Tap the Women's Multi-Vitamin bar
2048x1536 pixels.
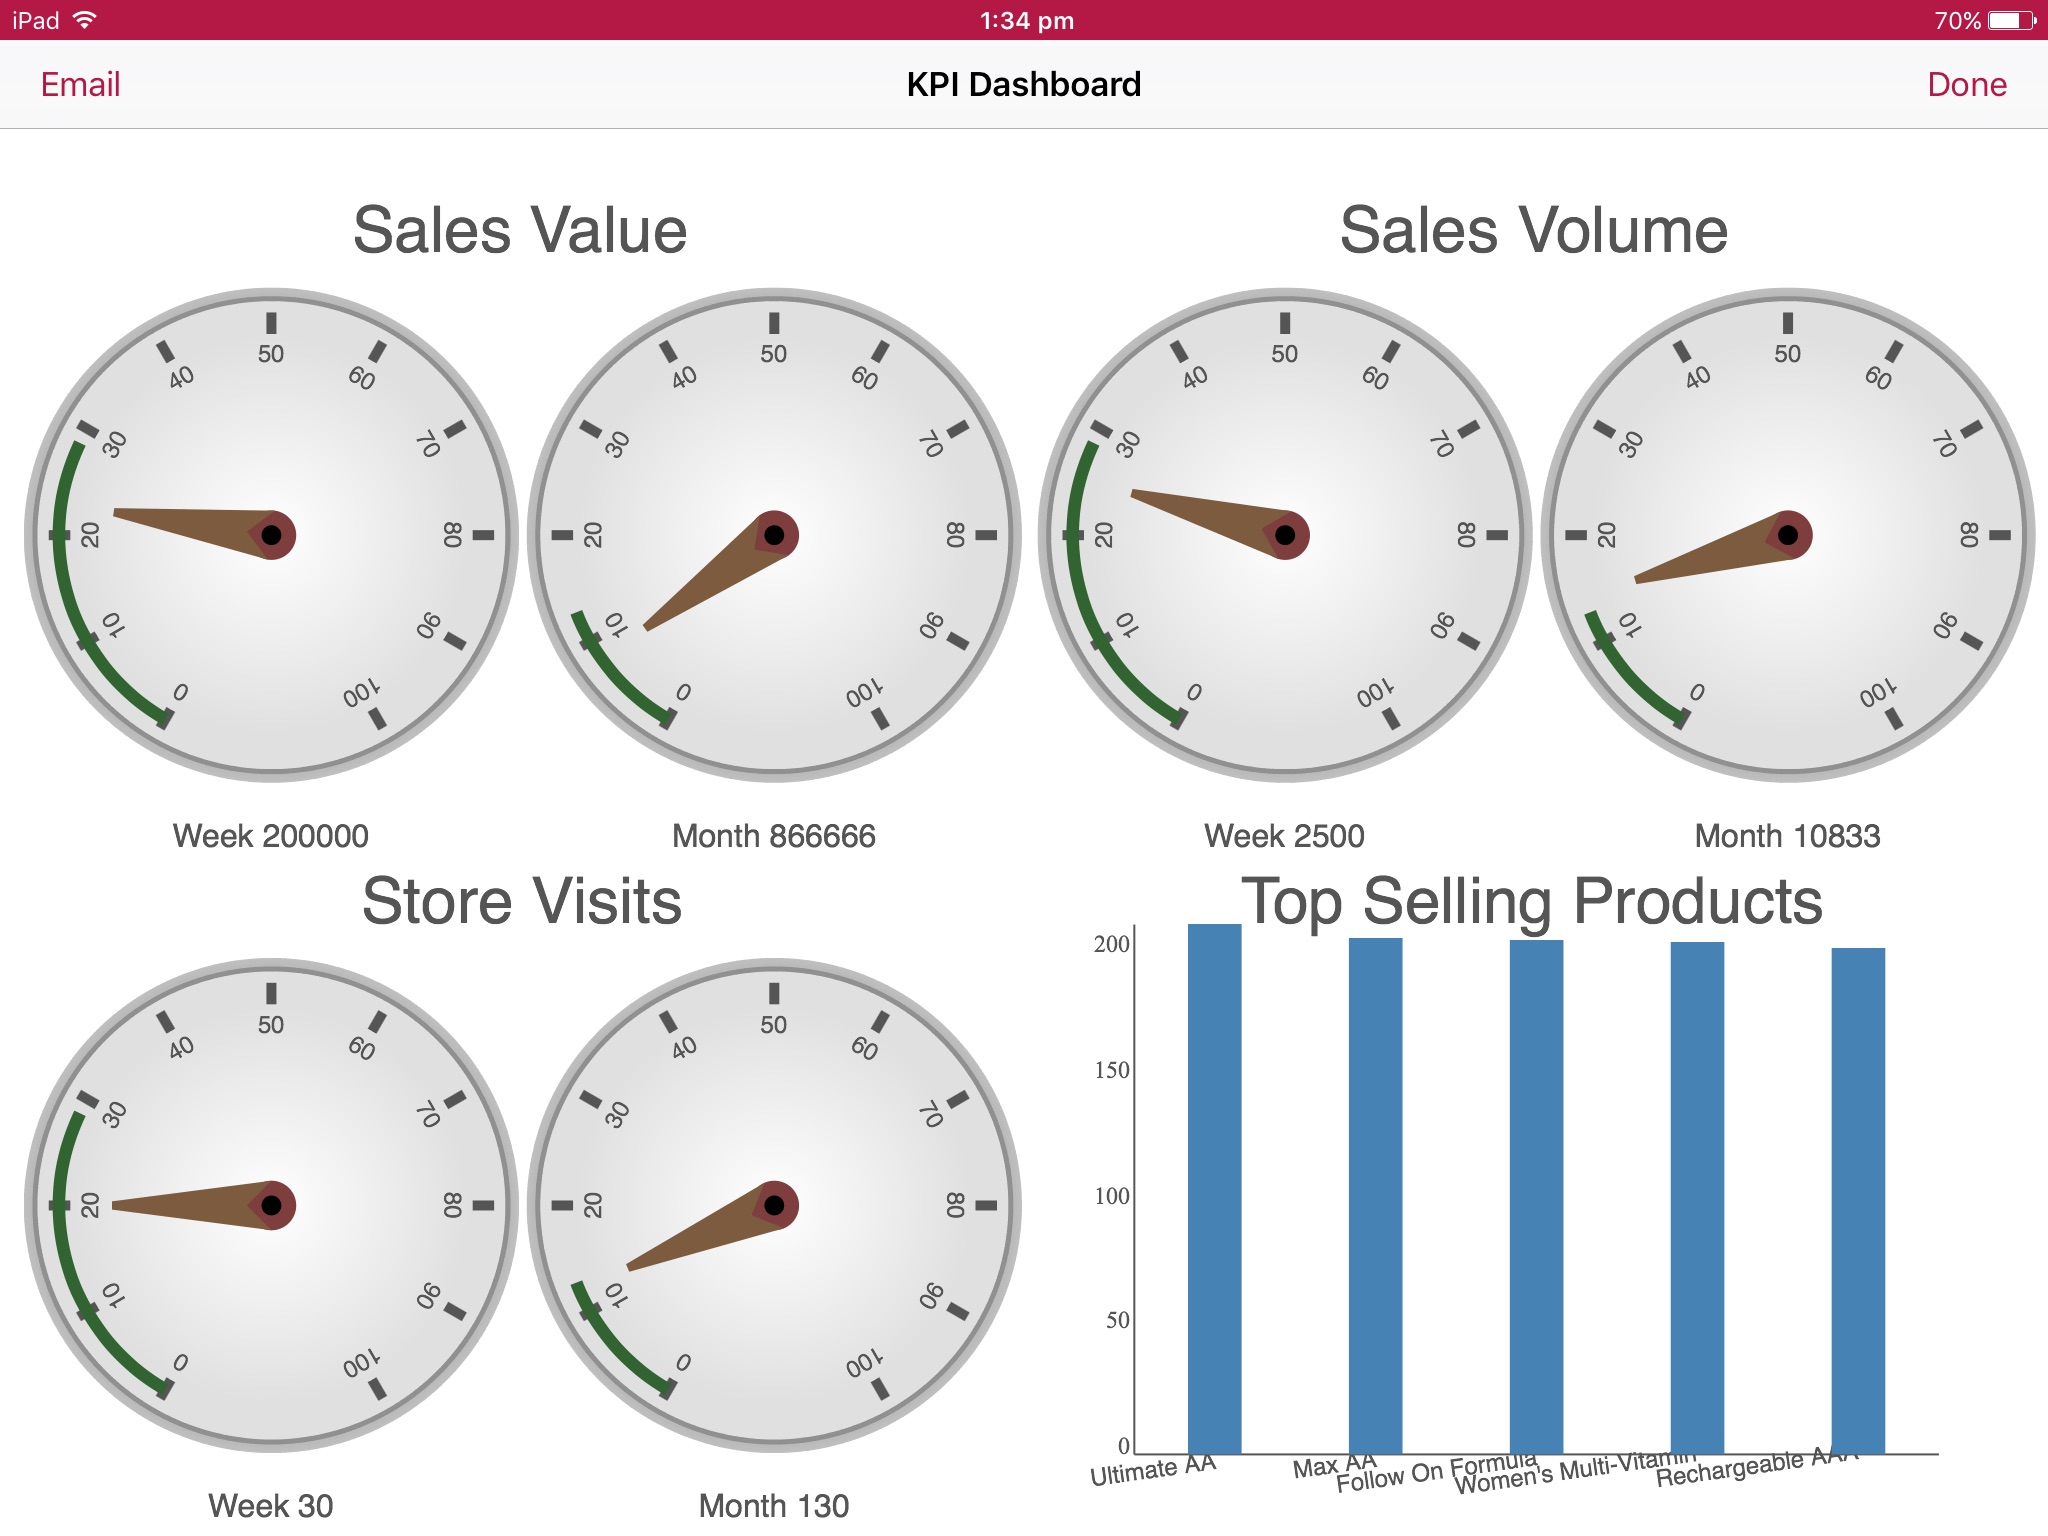click(x=1697, y=1198)
